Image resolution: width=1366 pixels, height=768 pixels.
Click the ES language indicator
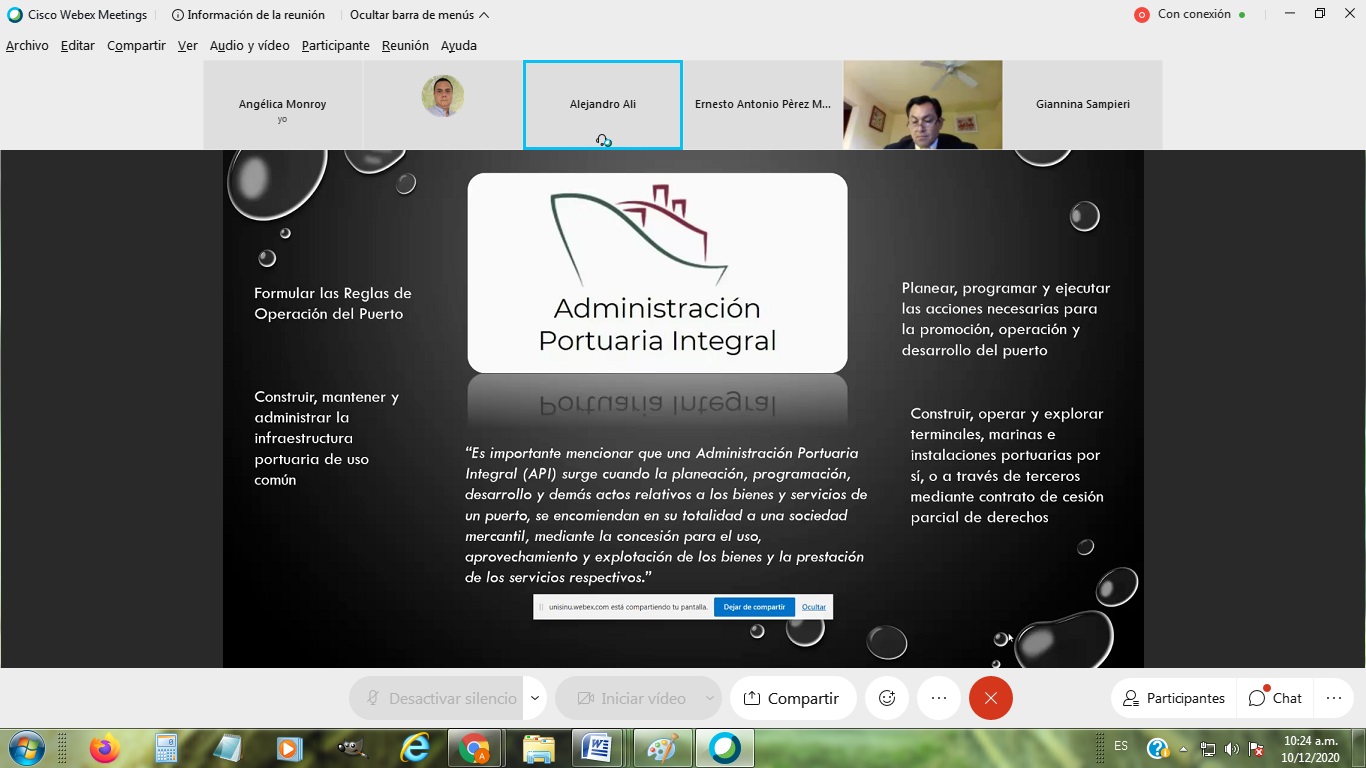coord(1121,746)
